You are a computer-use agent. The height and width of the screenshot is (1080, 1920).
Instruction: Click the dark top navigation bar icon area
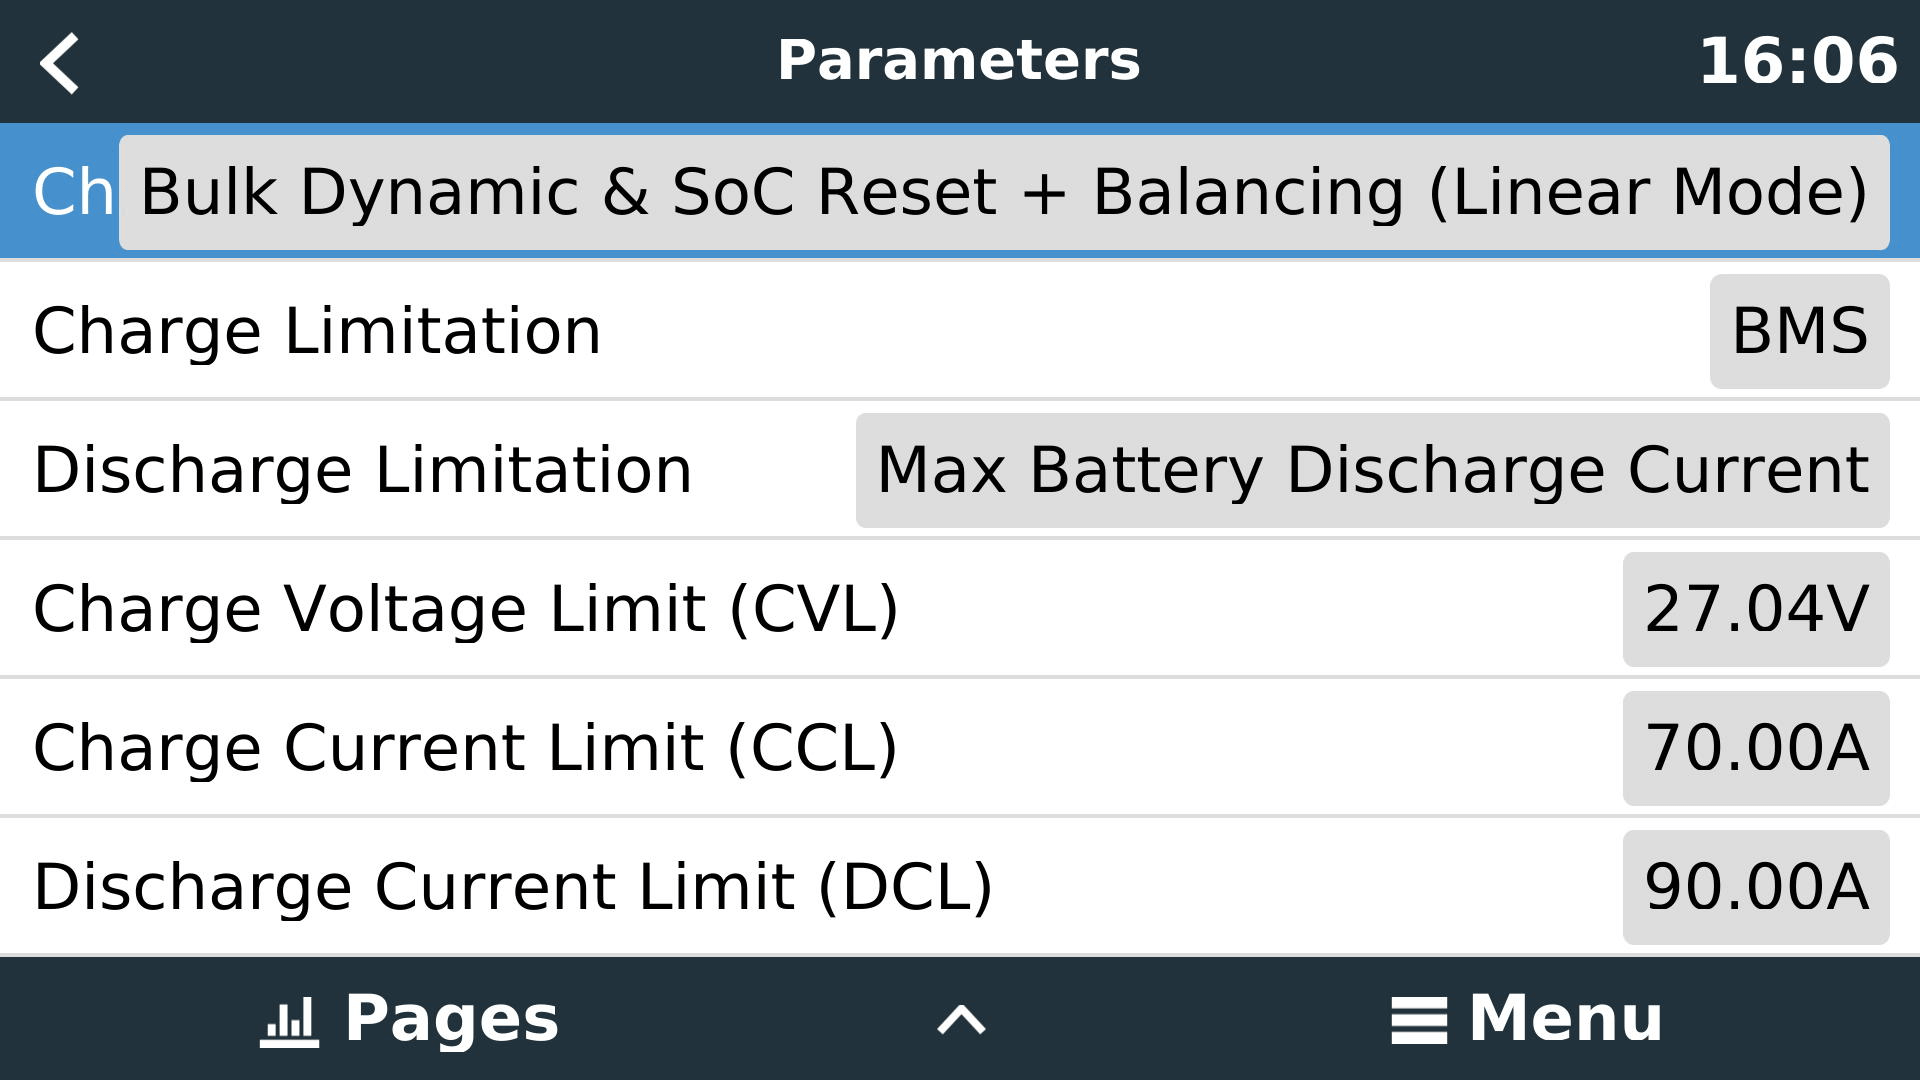(960, 62)
